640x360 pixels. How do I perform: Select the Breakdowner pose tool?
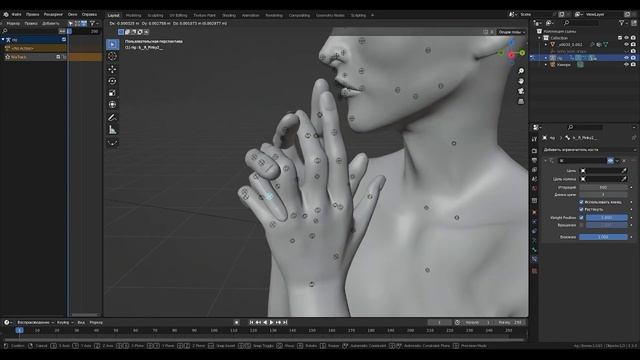point(112,143)
